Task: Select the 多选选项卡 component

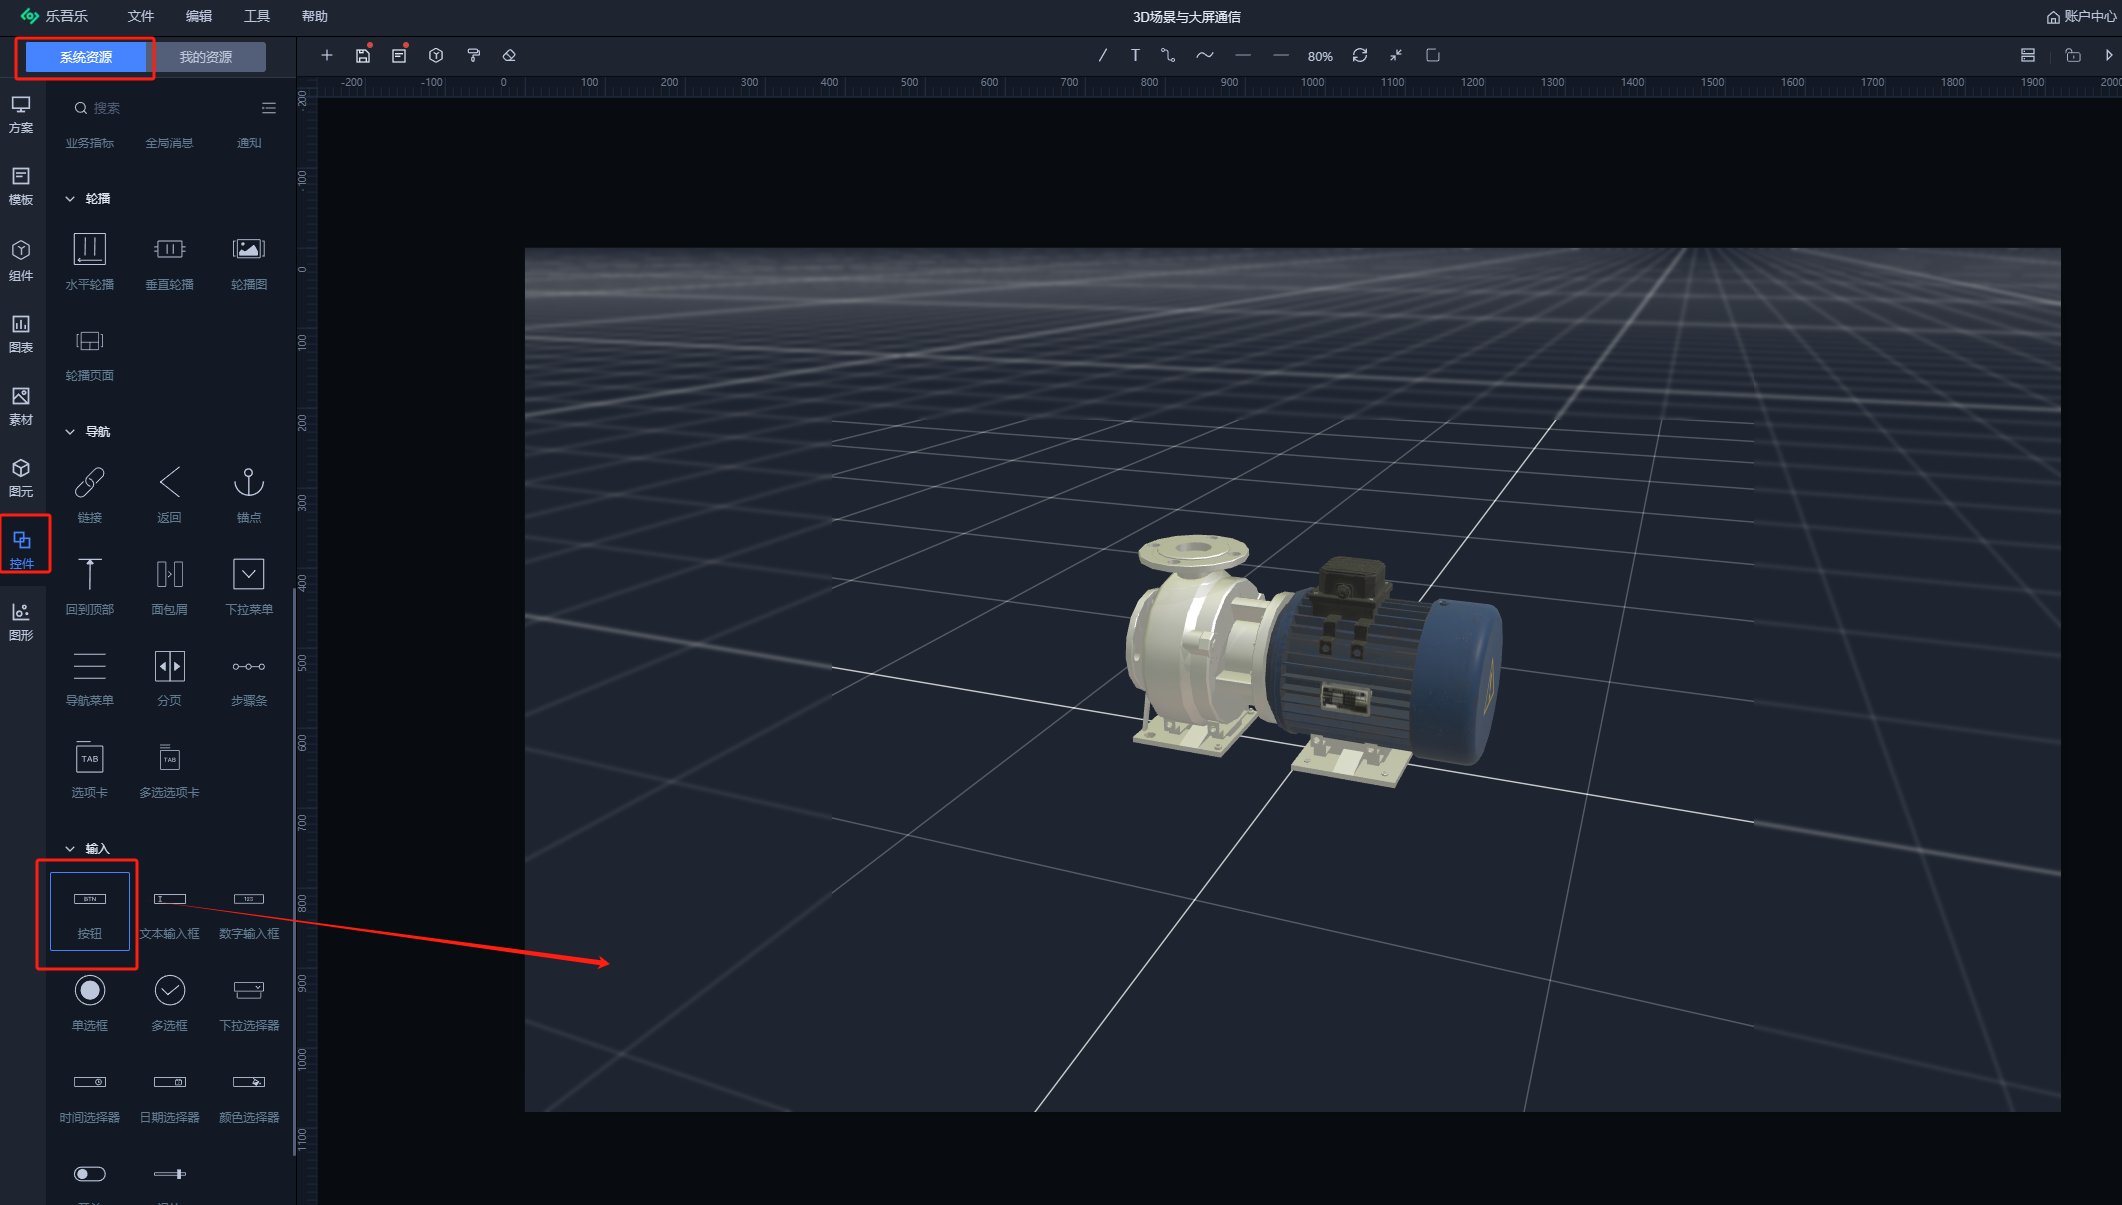Action: [170, 770]
